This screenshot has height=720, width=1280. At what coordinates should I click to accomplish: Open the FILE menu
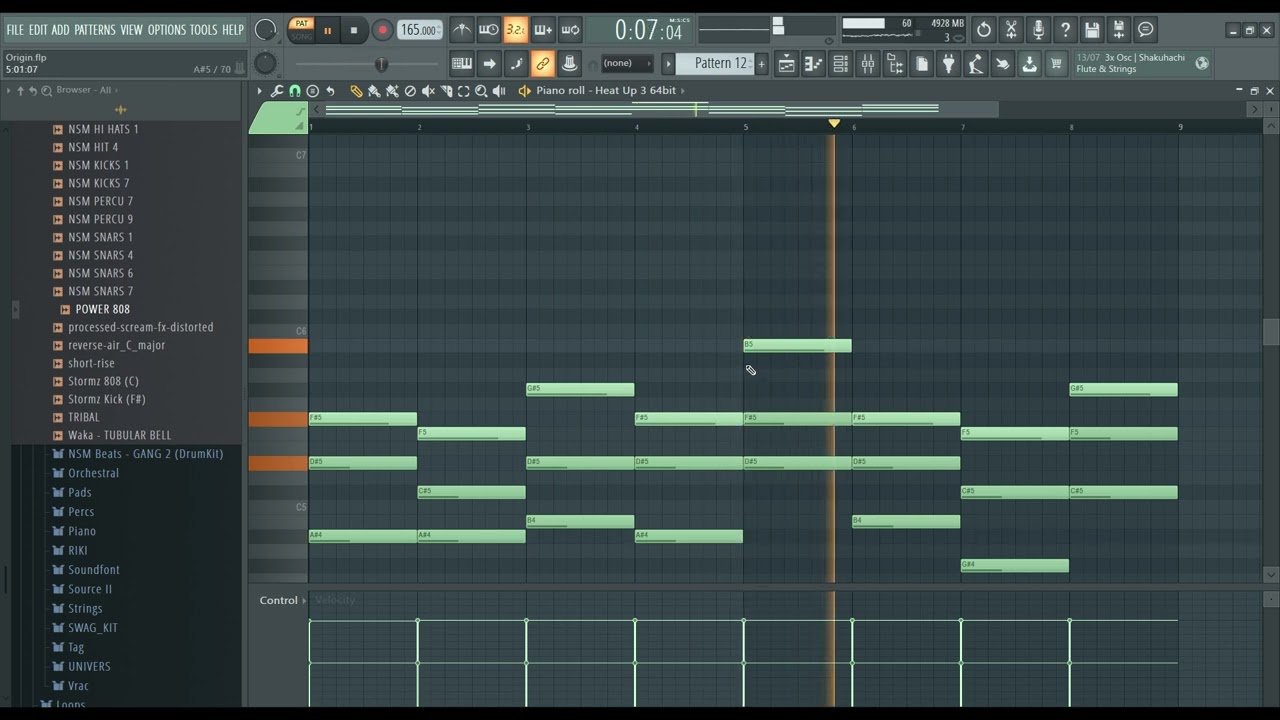(x=15, y=30)
